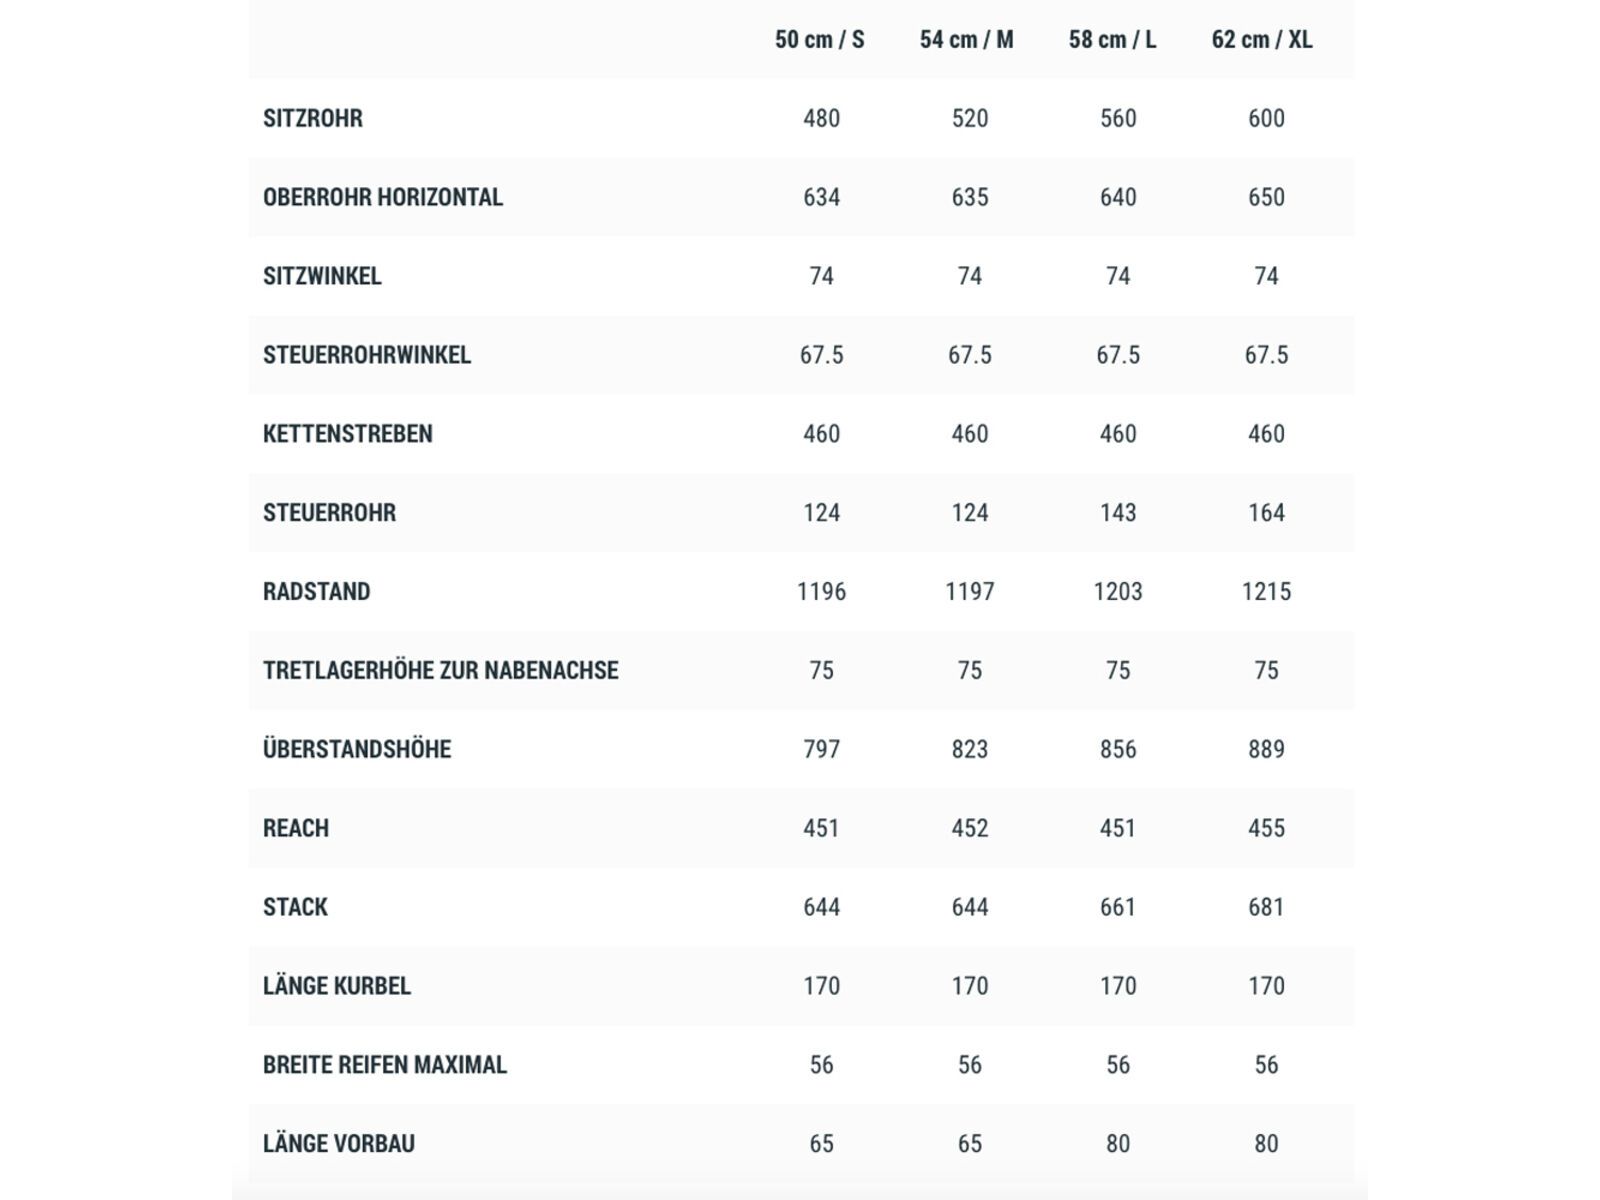Click the 50 cm / S column header
The image size is (1600, 1200).
point(819,40)
